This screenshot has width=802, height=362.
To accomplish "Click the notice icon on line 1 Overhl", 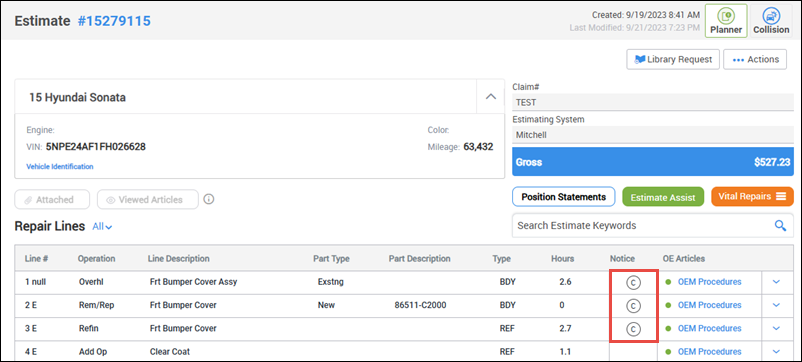I will click(x=633, y=282).
